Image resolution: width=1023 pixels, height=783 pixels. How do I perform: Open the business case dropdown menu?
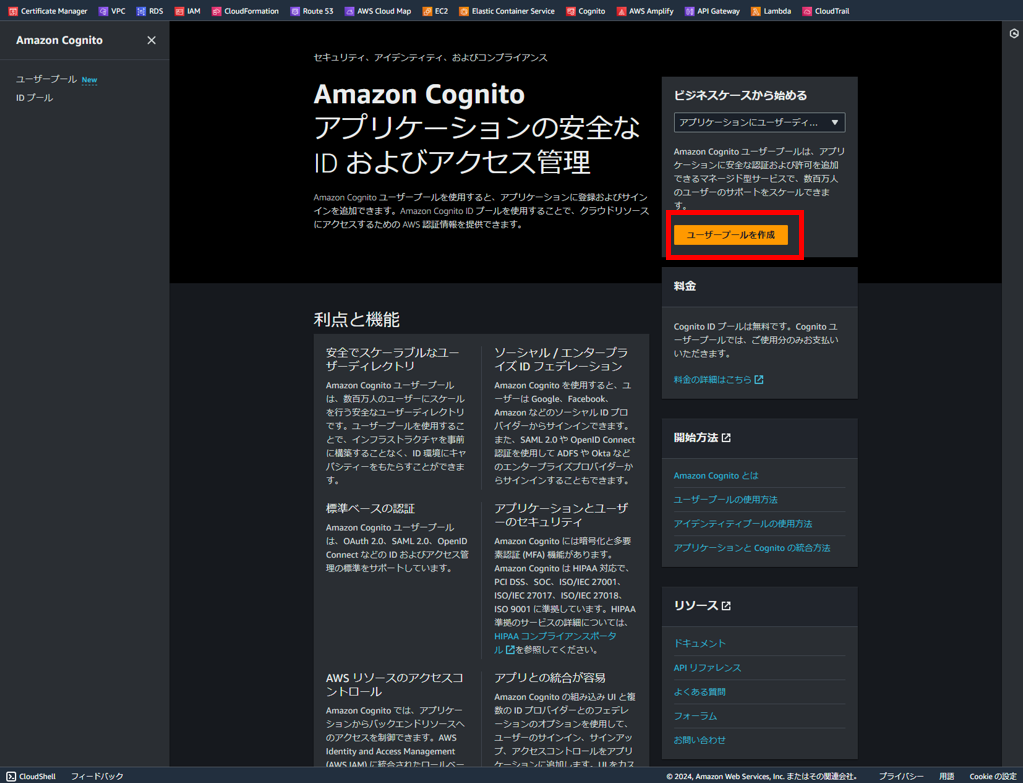758,122
